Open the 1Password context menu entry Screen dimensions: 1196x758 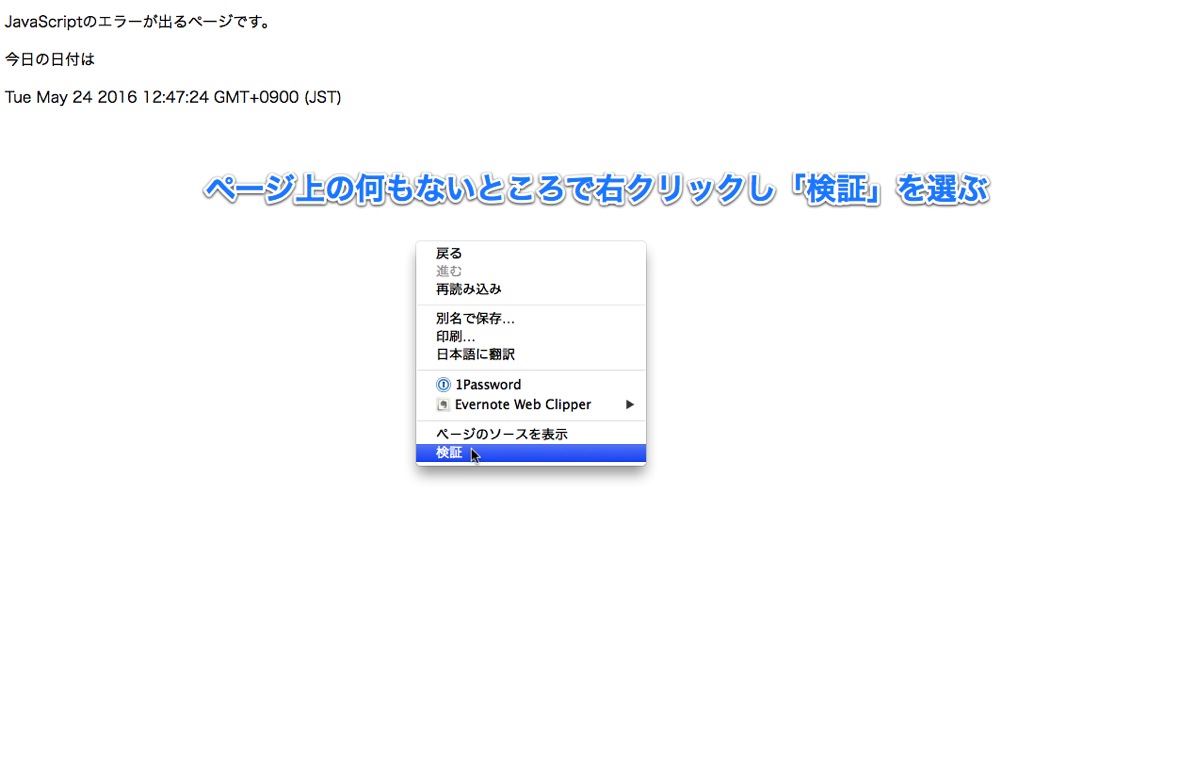pyautogui.click(x=531, y=384)
